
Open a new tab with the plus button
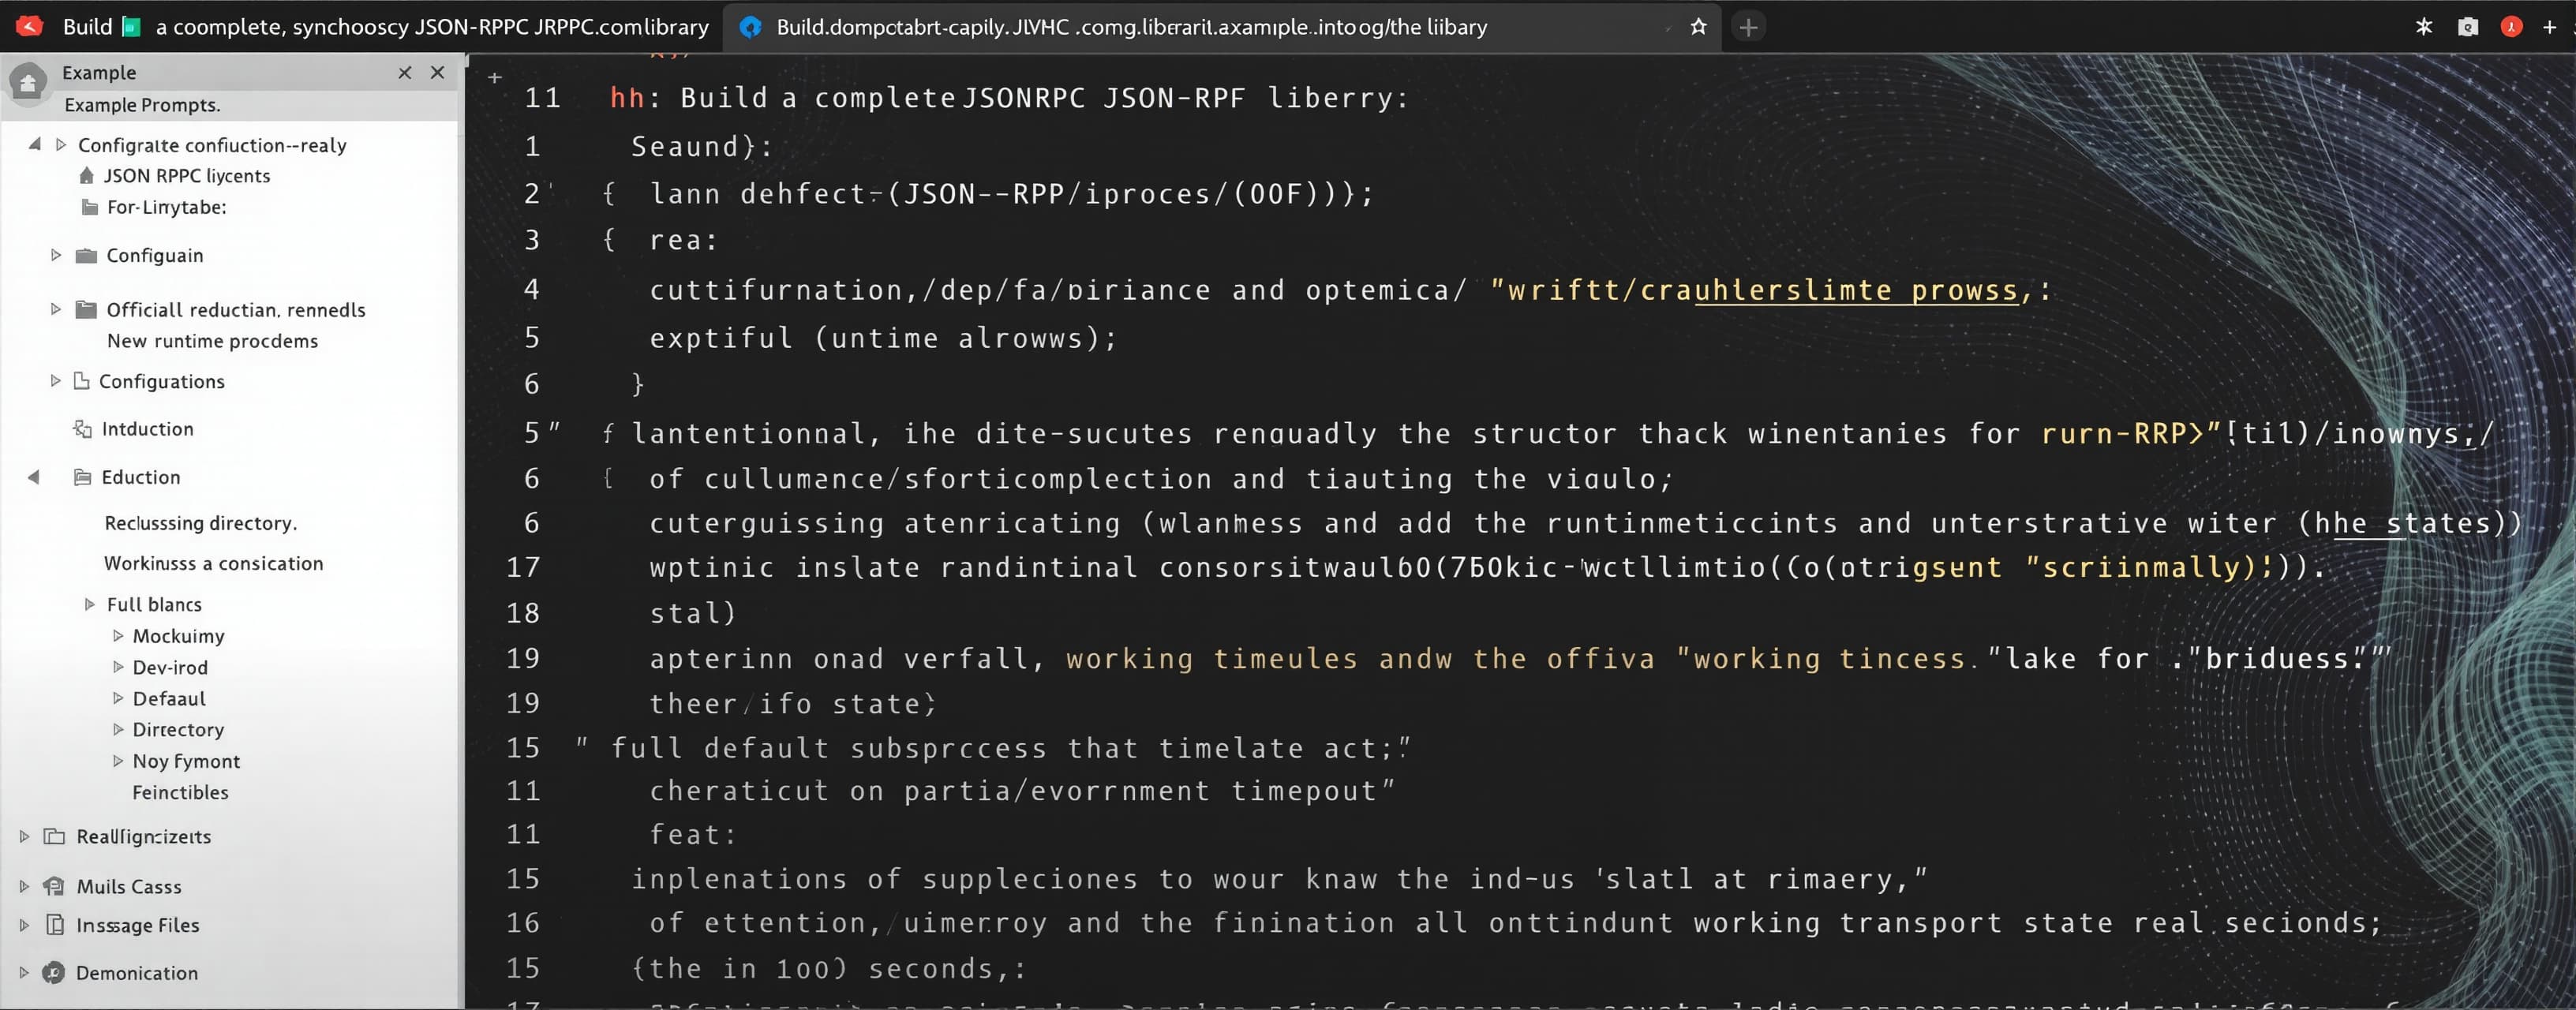click(1748, 27)
